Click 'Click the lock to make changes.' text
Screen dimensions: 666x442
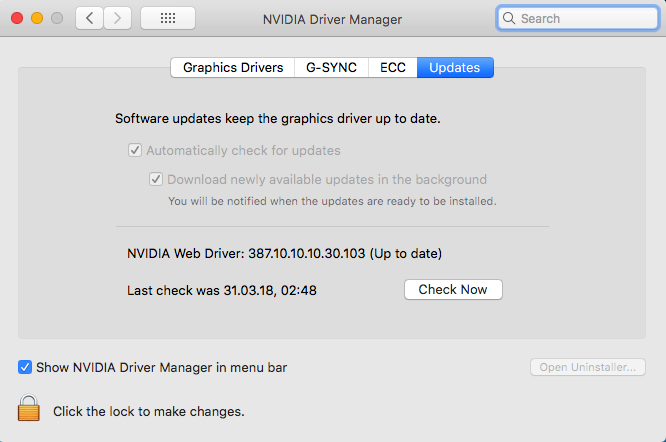[x=149, y=411]
